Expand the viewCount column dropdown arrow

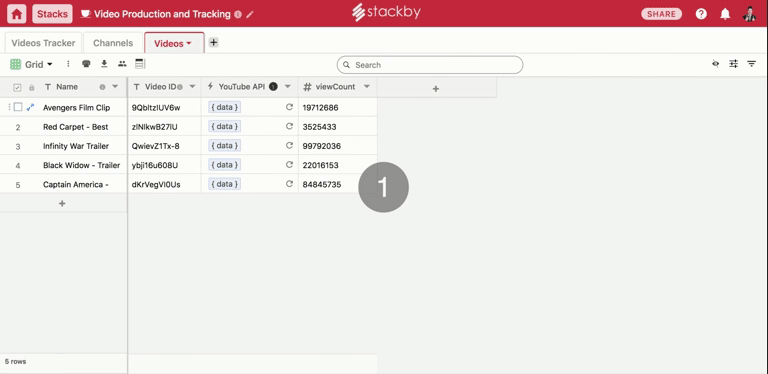point(366,87)
